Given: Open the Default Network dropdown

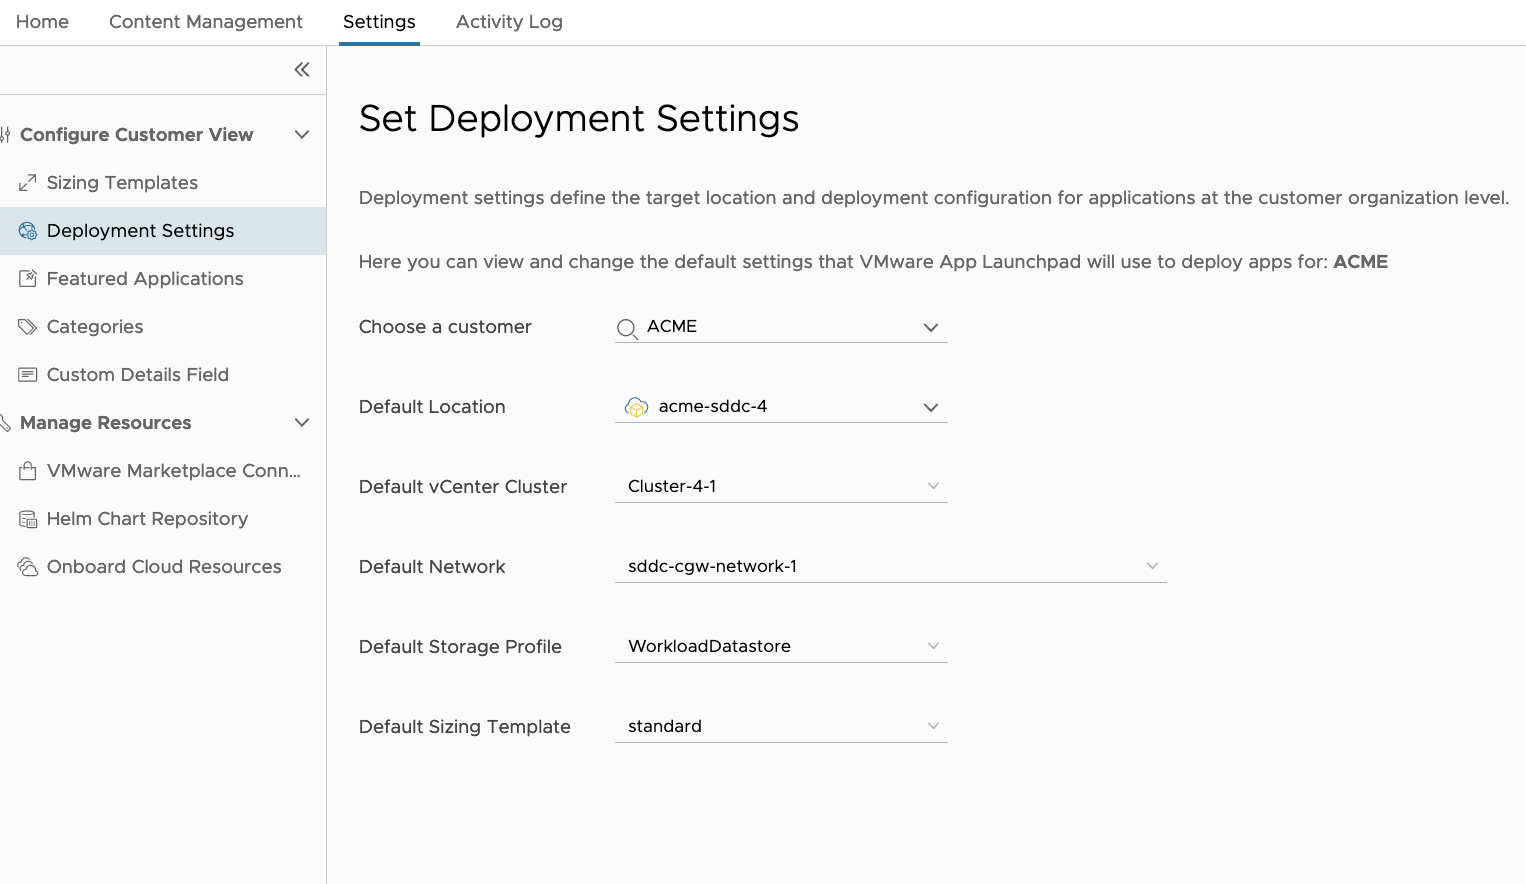Looking at the screenshot, I should click(x=1151, y=566).
